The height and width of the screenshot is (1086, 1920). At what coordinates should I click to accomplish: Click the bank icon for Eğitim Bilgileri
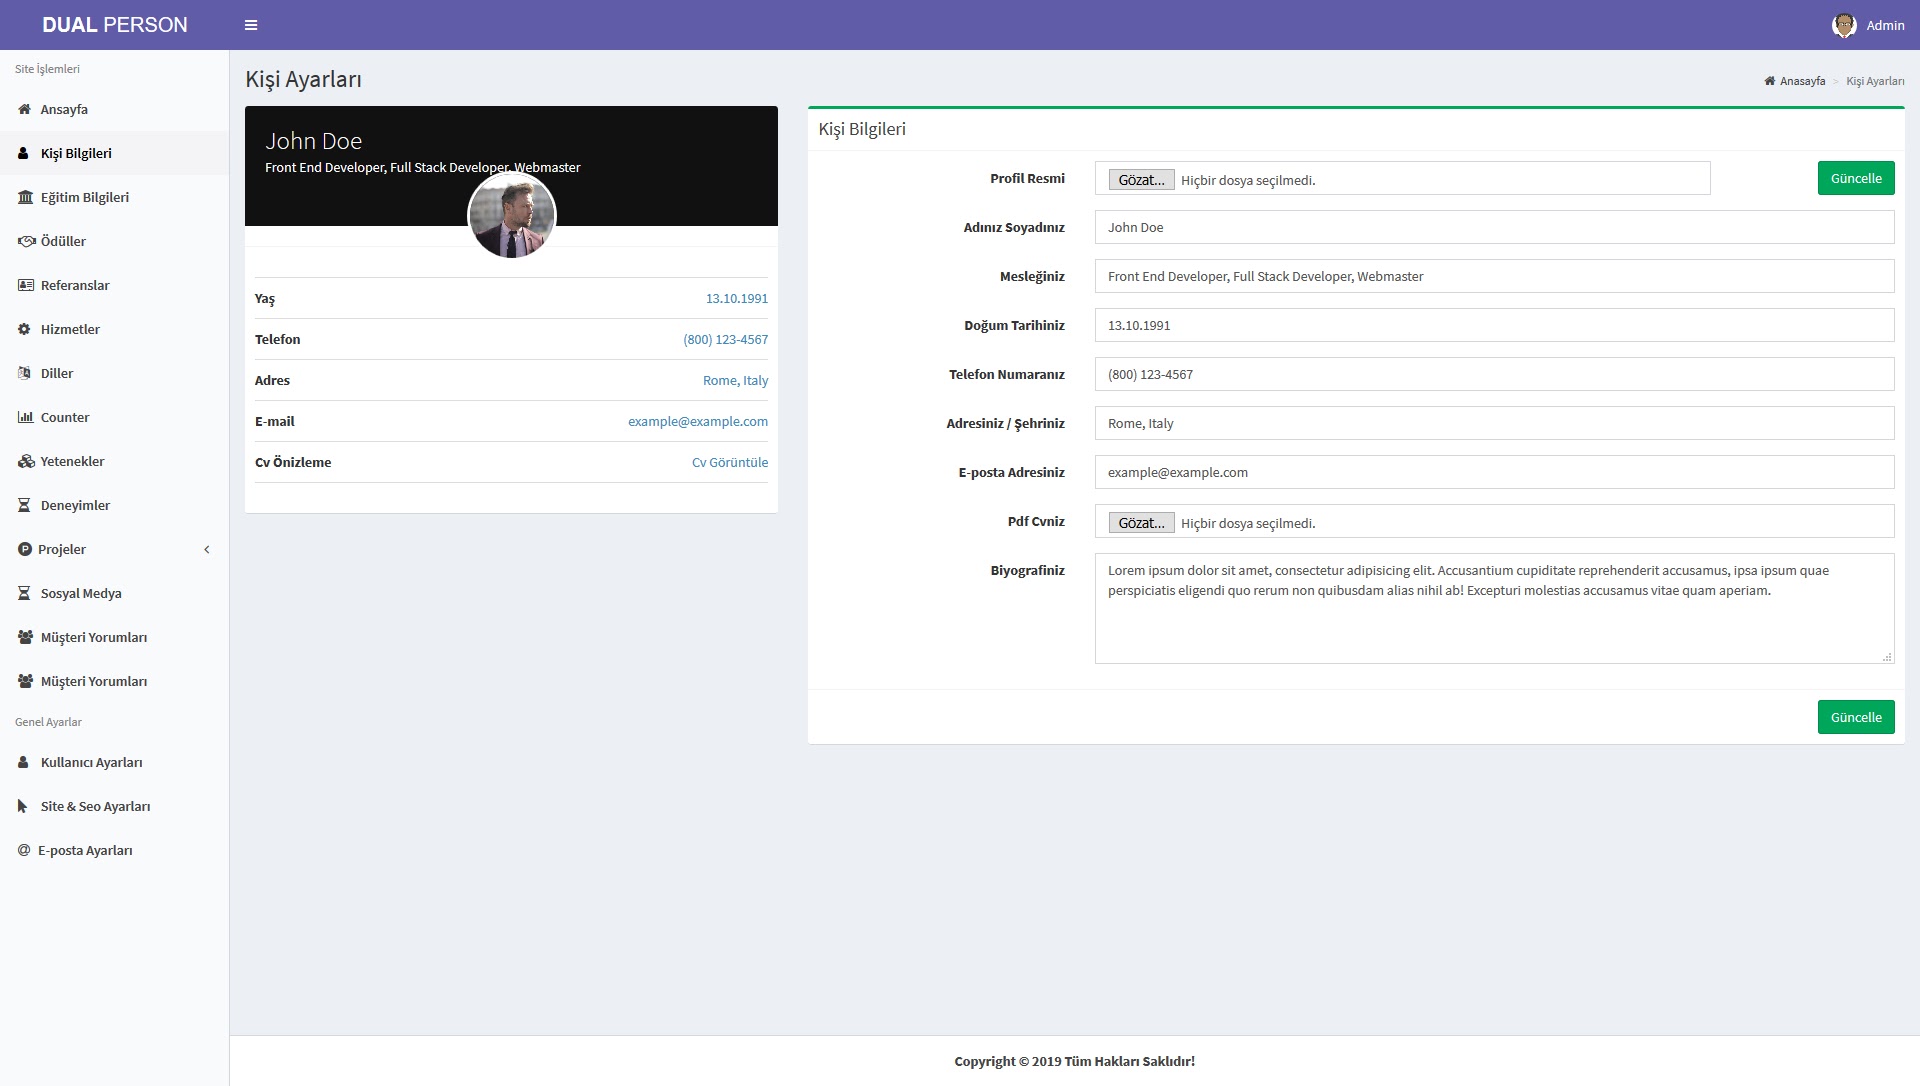[25, 197]
